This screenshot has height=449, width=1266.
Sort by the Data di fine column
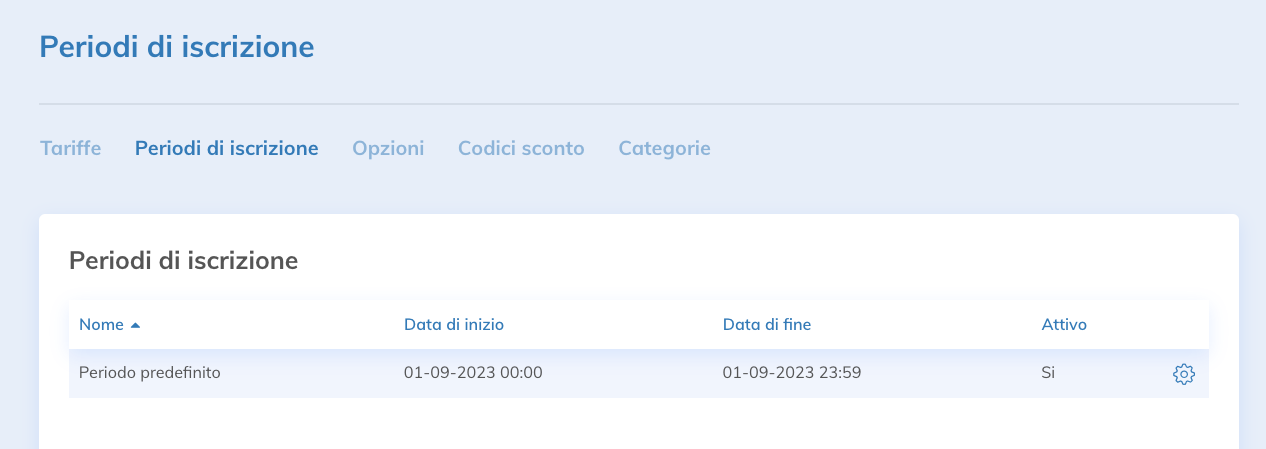pyautogui.click(x=767, y=324)
